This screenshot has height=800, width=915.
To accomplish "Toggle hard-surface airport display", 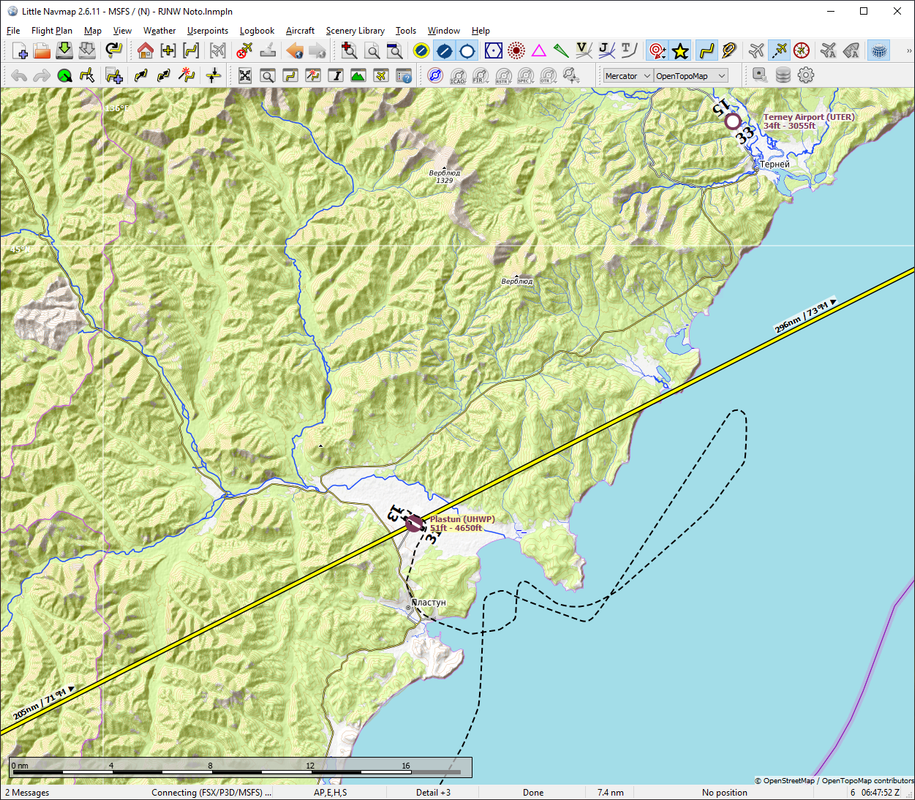I will click(x=444, y=51).
